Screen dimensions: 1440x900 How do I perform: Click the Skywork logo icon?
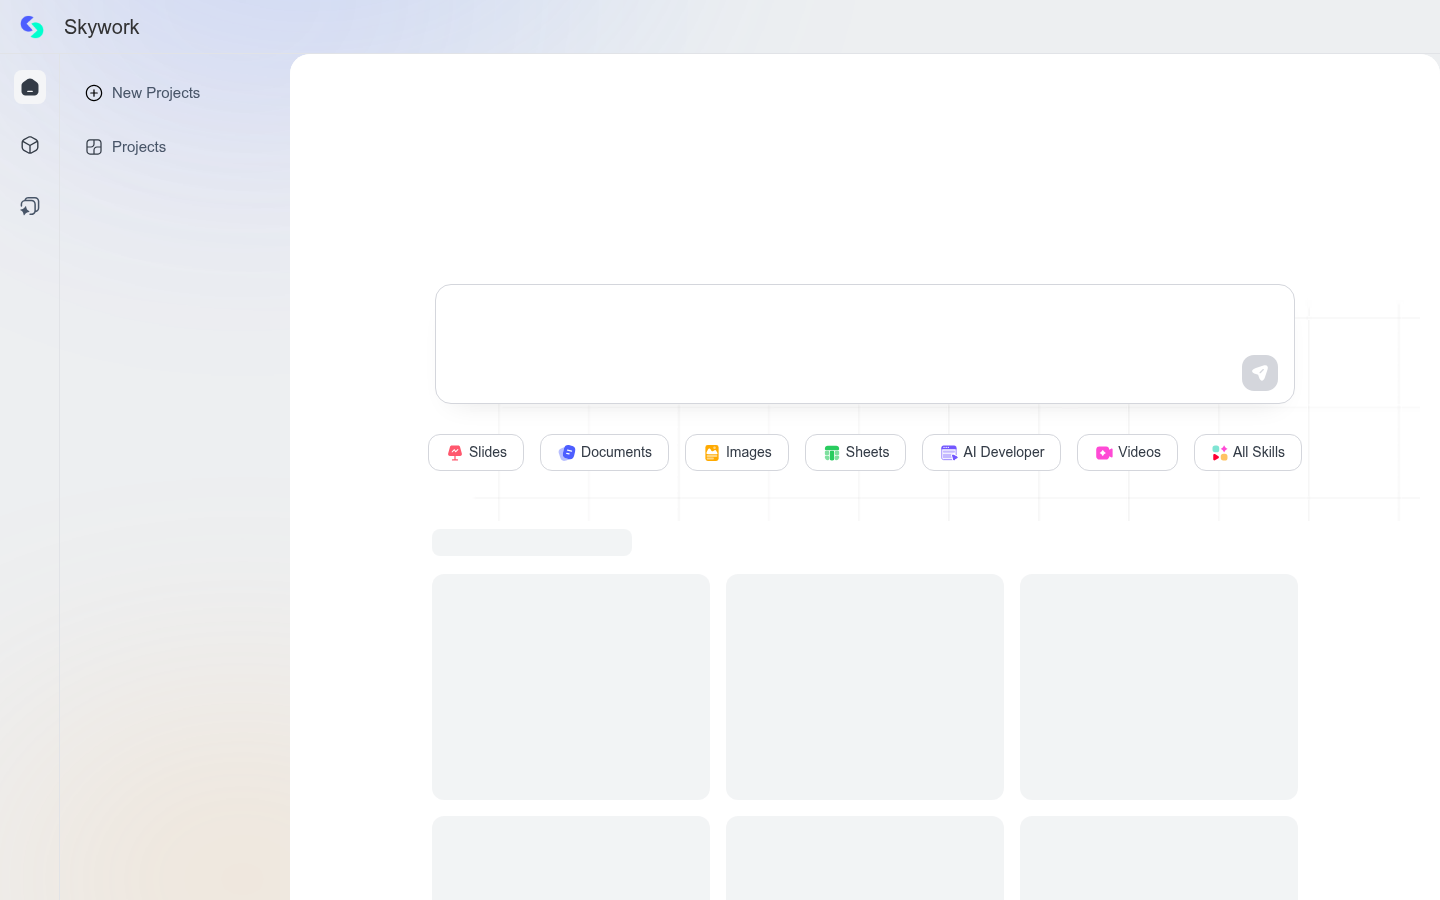pos(32,27)
